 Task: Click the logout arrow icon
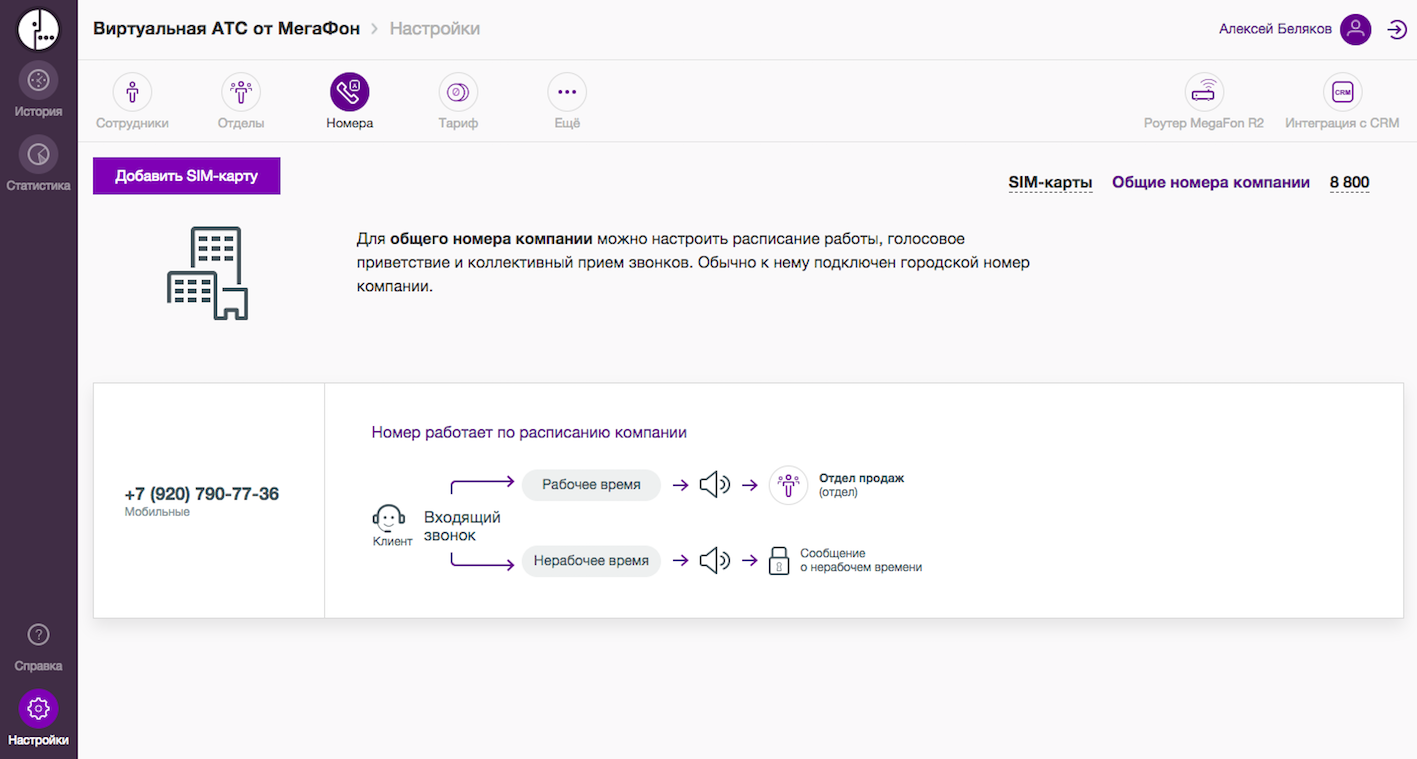pos(1397,30)
